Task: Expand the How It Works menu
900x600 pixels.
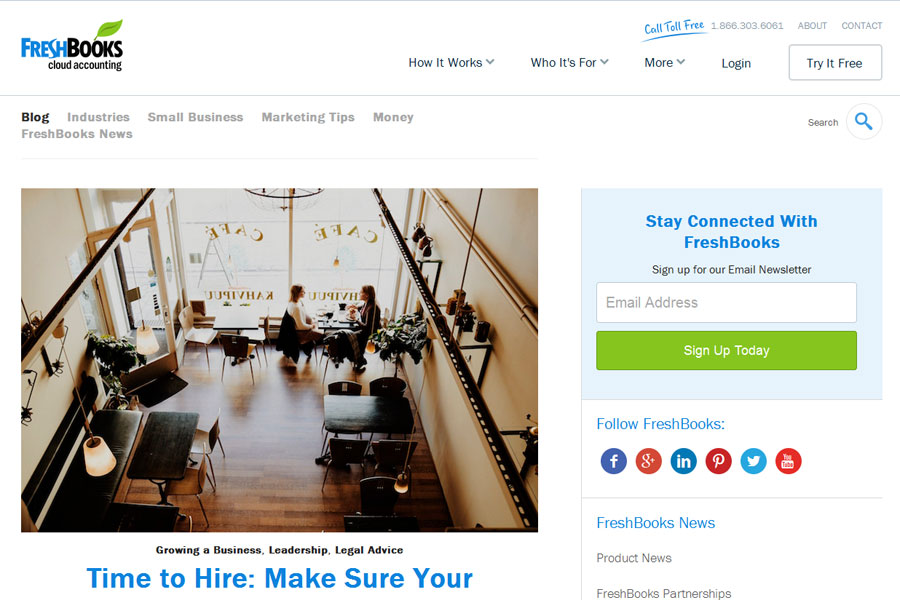Action: (x=451, y=63)
